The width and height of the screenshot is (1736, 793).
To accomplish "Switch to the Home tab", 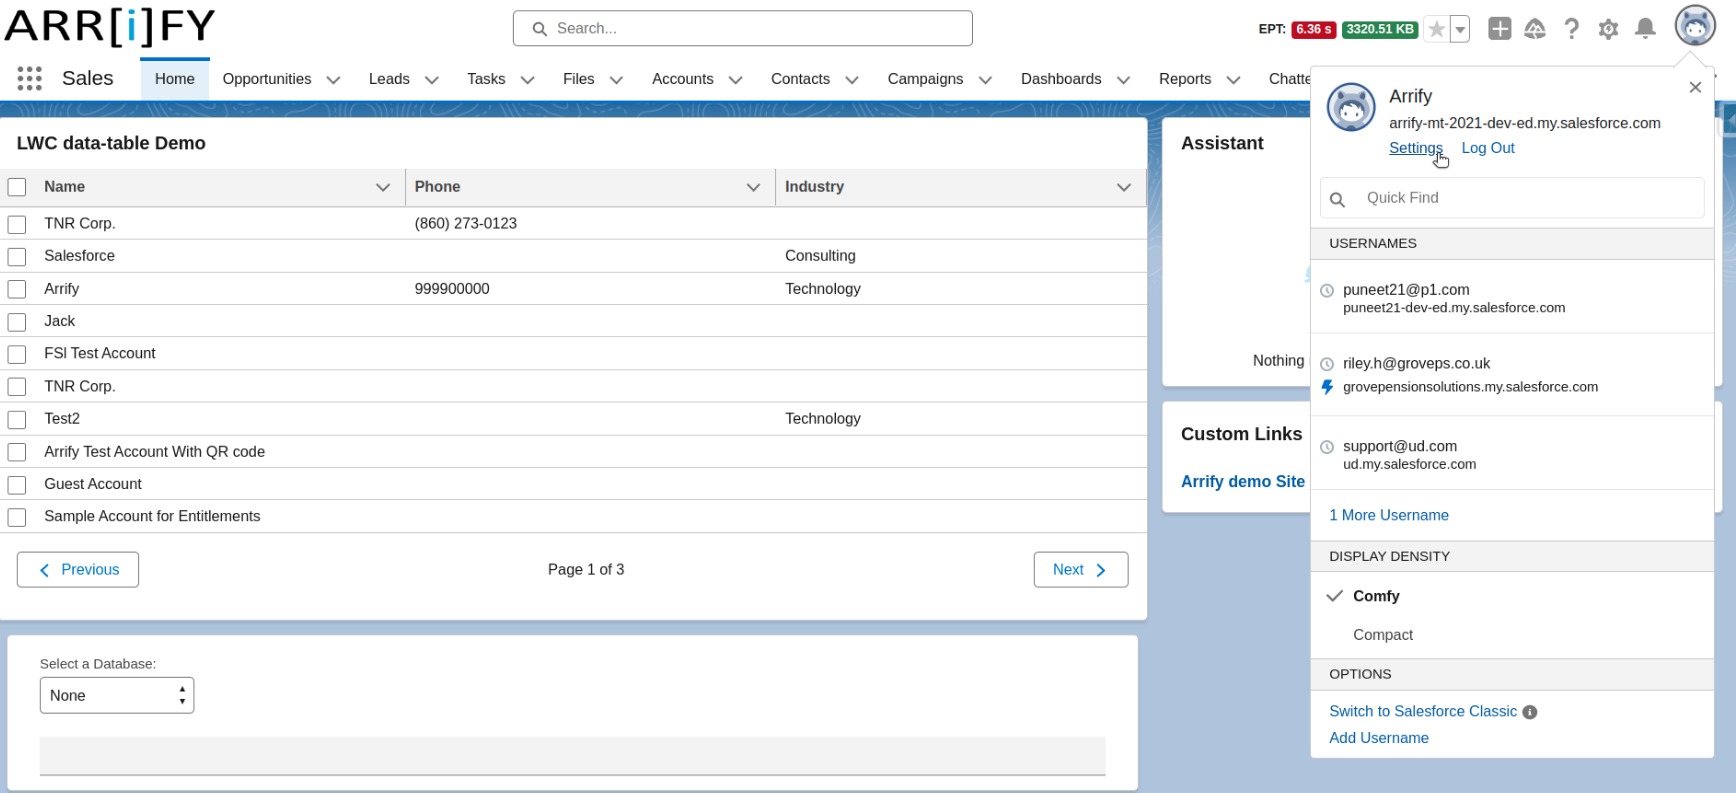I will pos(175,79).
